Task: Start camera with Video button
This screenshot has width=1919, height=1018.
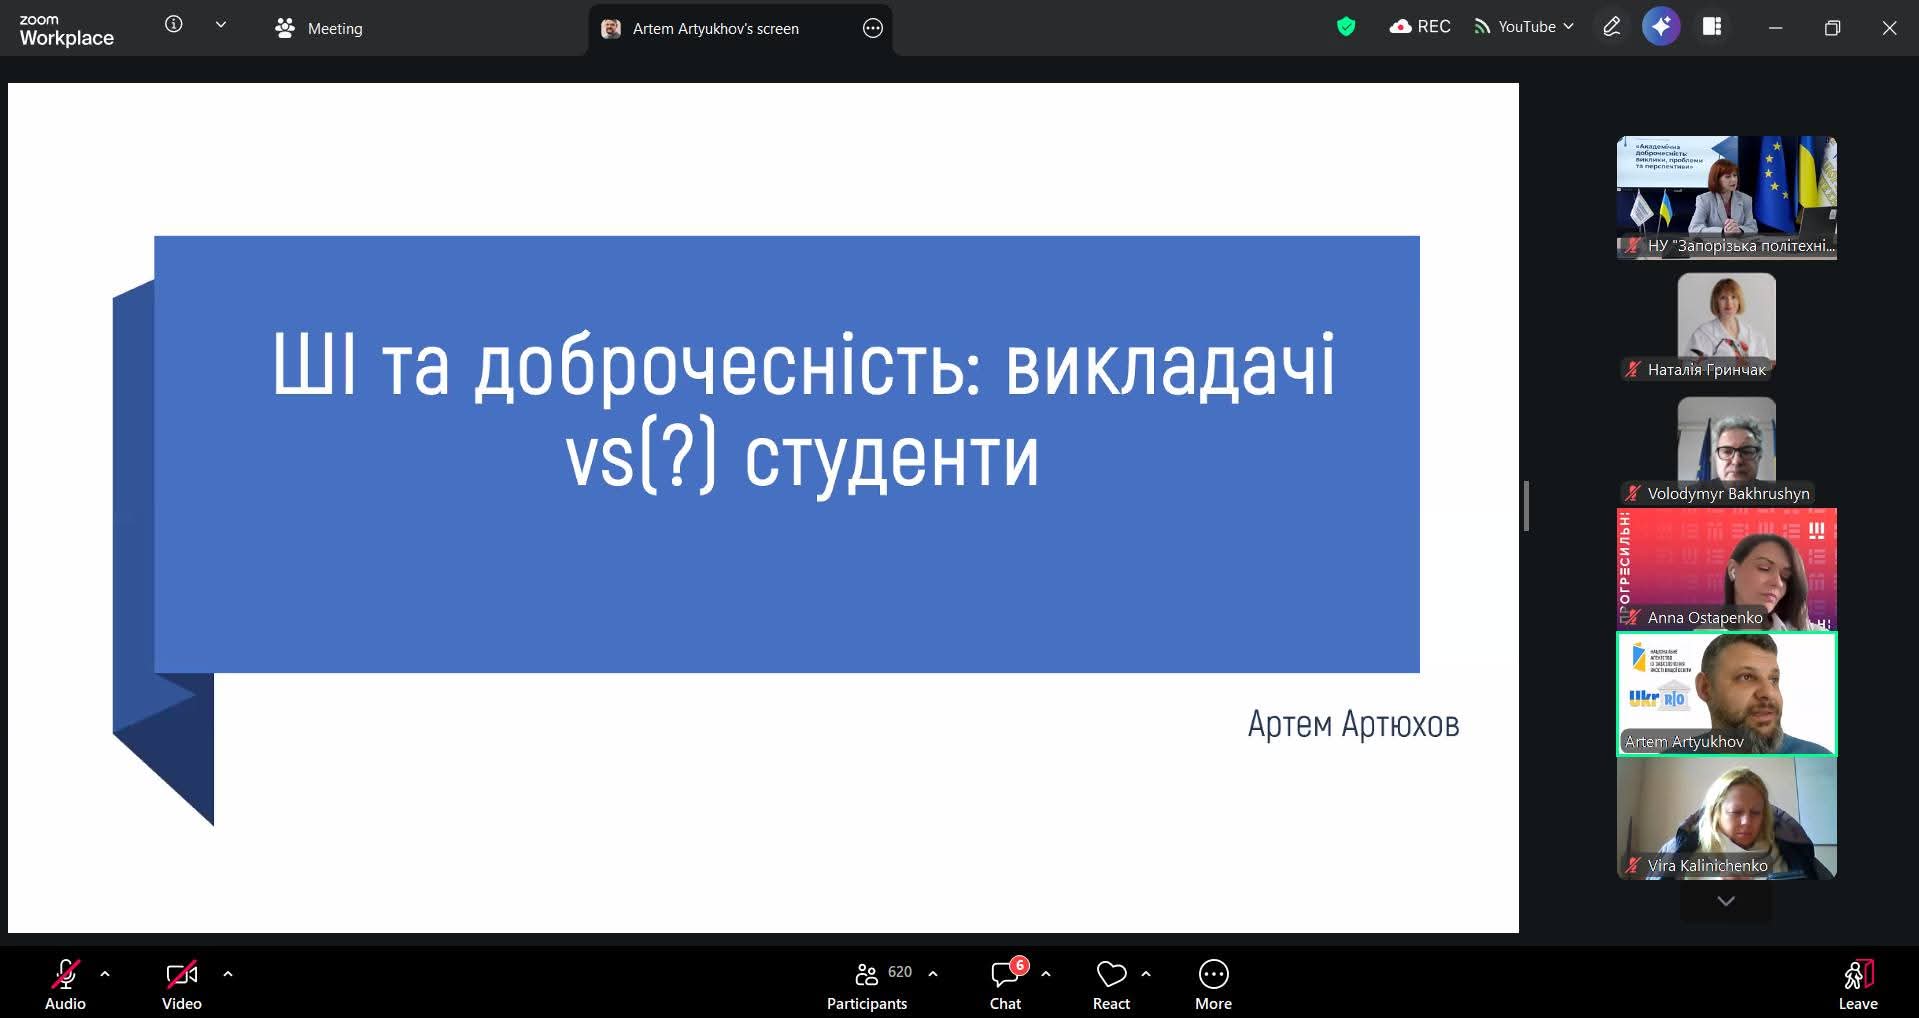Action: [181, 985]
